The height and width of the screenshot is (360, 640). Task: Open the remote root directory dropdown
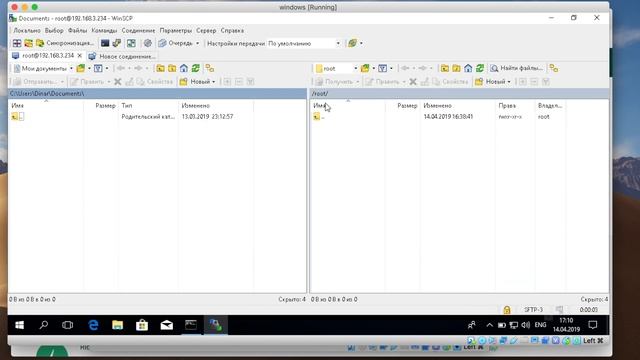[x=336, y=68]
